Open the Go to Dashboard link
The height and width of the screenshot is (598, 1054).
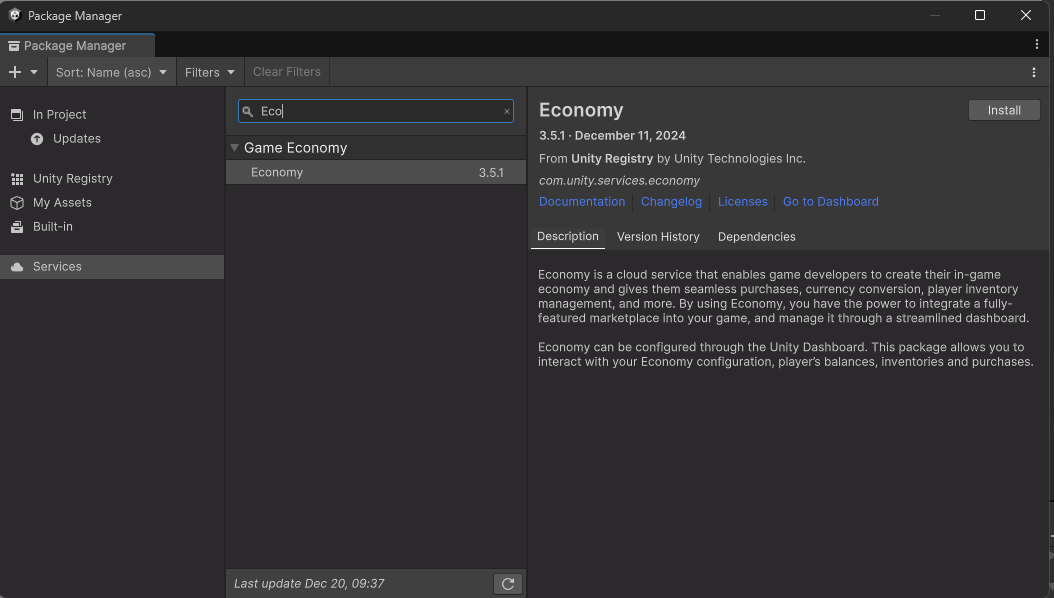coord(831,202)
